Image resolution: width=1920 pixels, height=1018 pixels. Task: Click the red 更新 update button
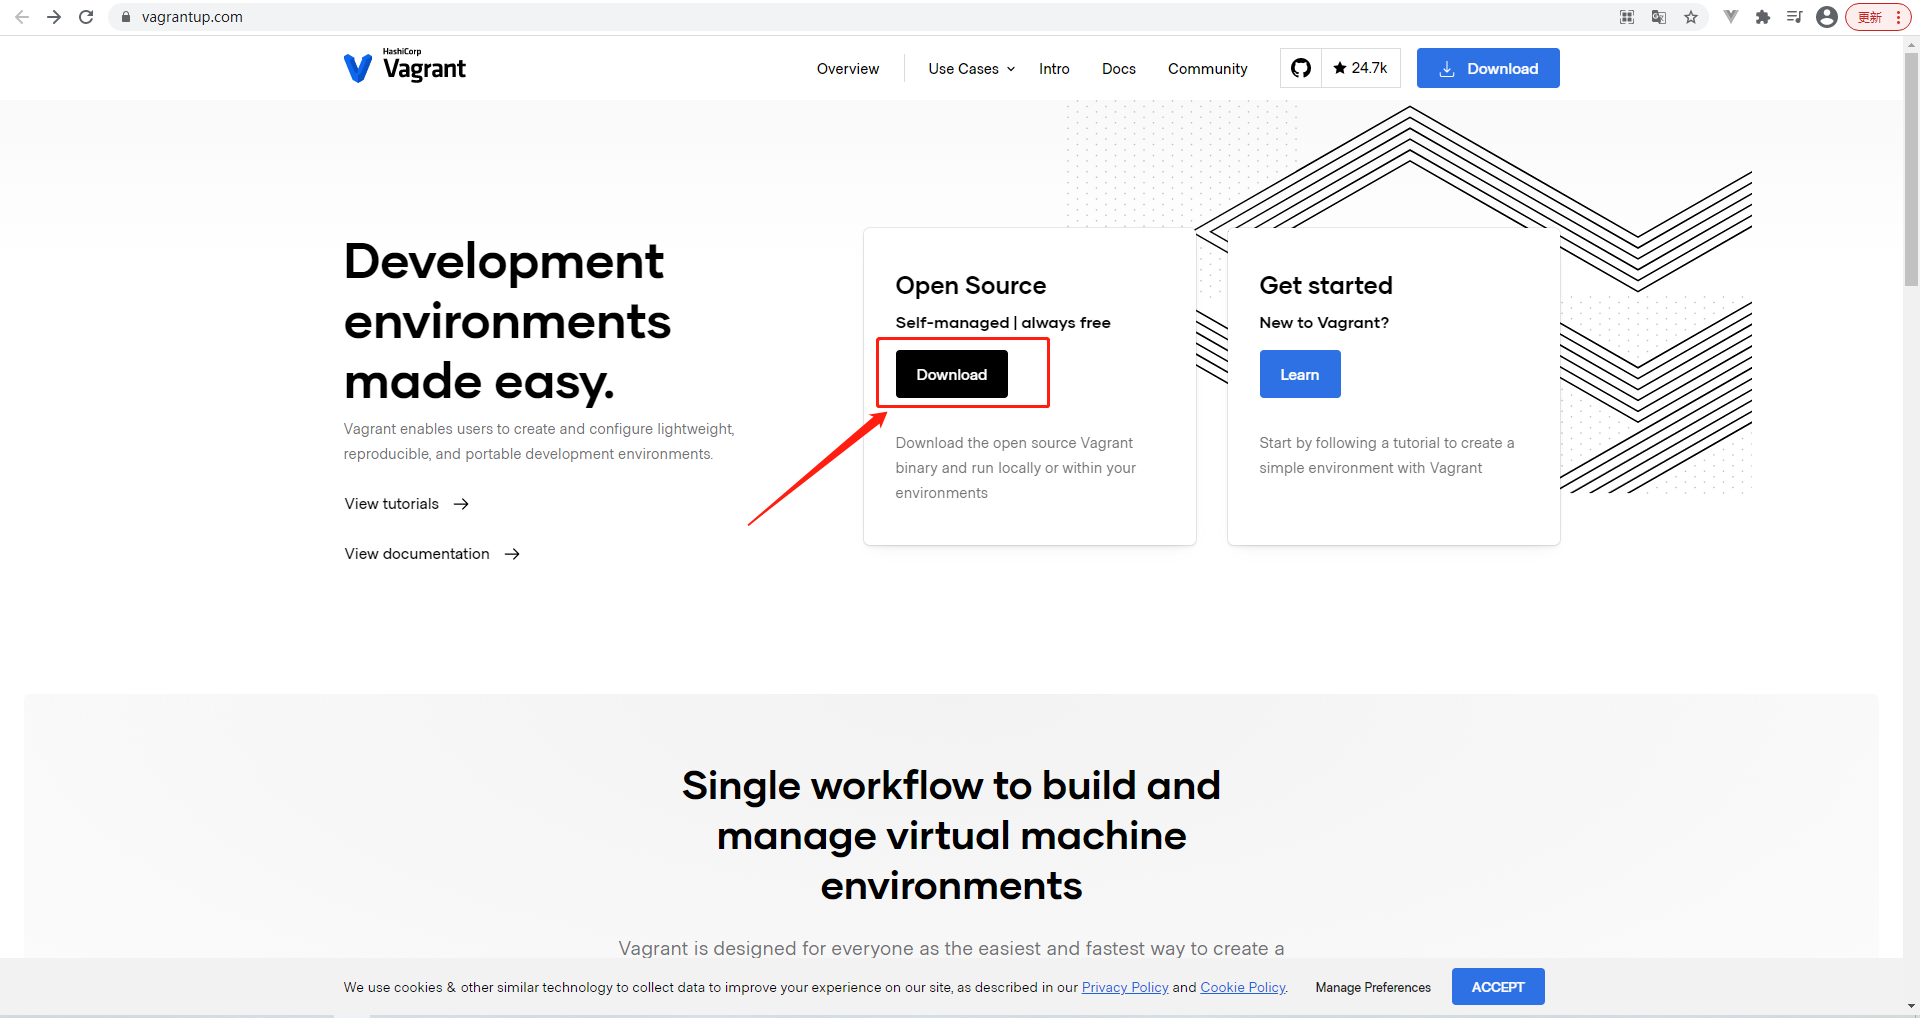(x=1877, y=17)
